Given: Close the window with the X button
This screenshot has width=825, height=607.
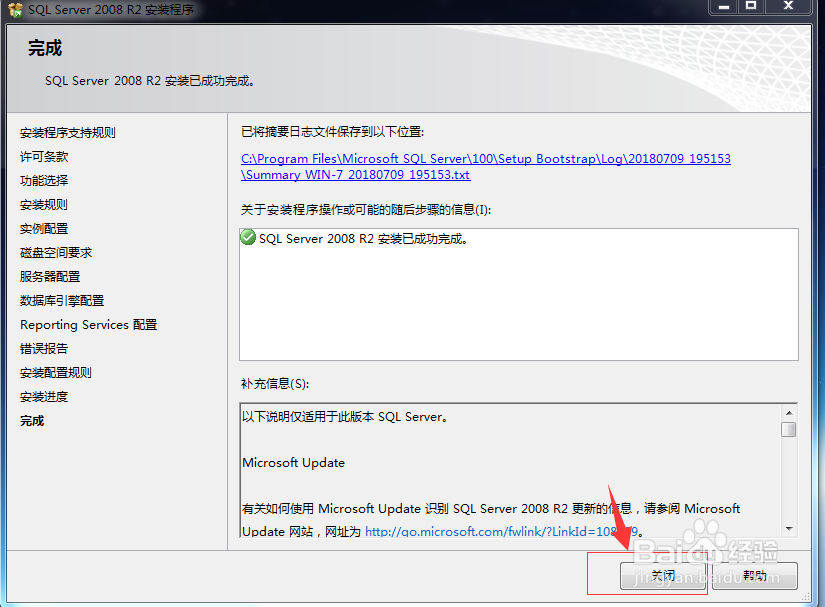Looking at the screenshot, I should point(788,6).
